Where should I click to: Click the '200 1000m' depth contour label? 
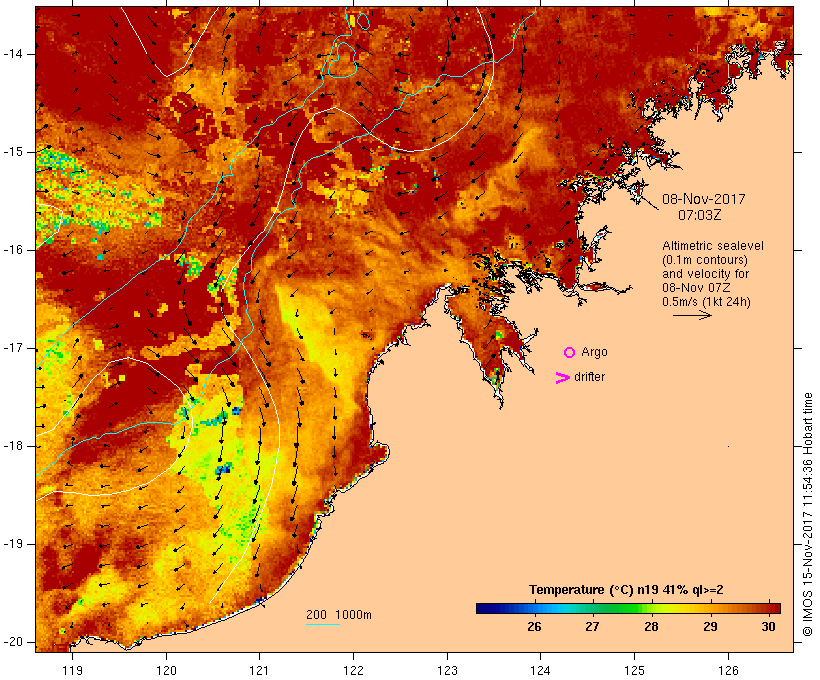[339, 615]
